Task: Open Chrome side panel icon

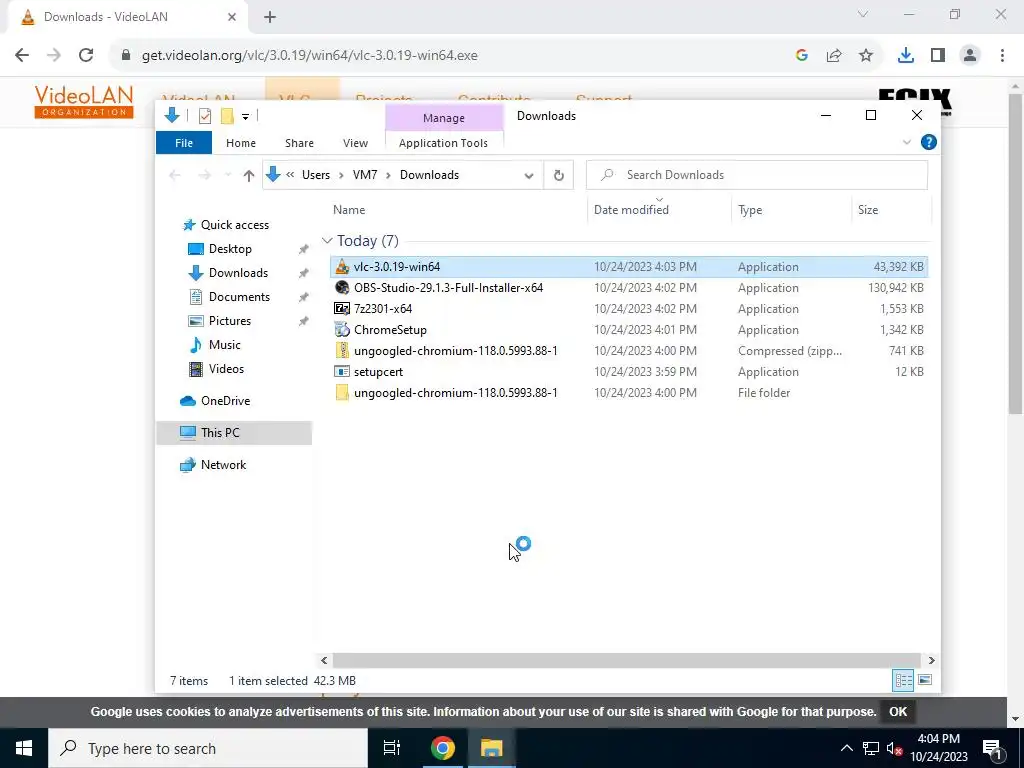Action: click(938, 56)
